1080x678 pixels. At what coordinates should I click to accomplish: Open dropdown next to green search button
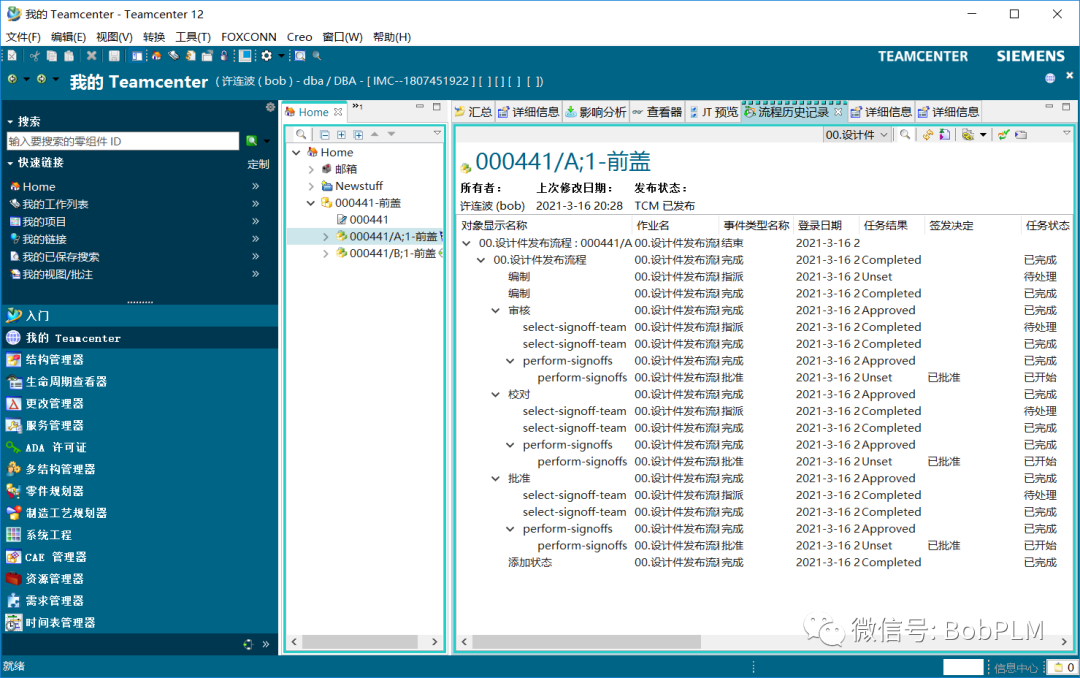click(x=267, y=141)
